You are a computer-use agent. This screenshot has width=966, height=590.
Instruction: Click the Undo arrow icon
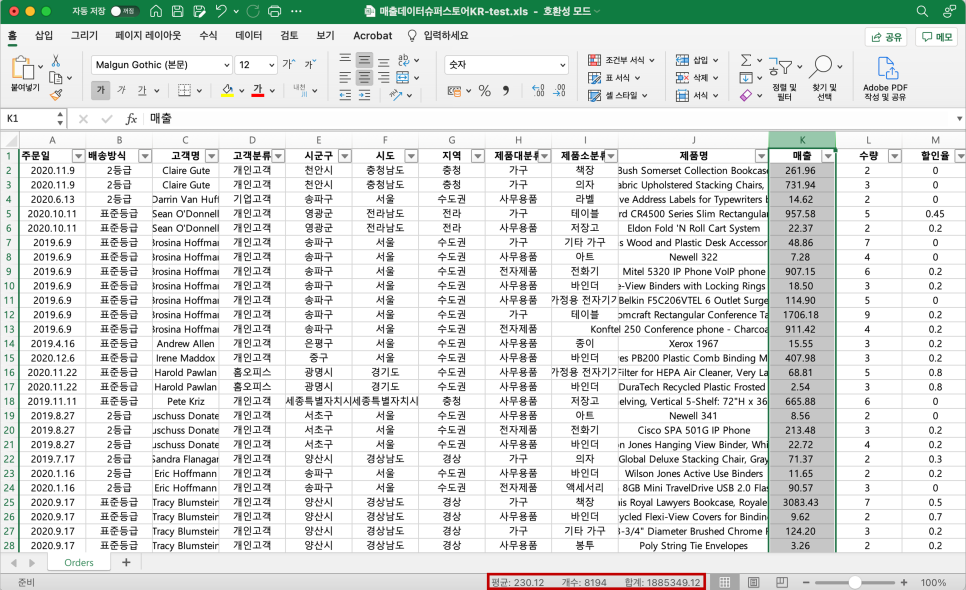tap(221, 11)
